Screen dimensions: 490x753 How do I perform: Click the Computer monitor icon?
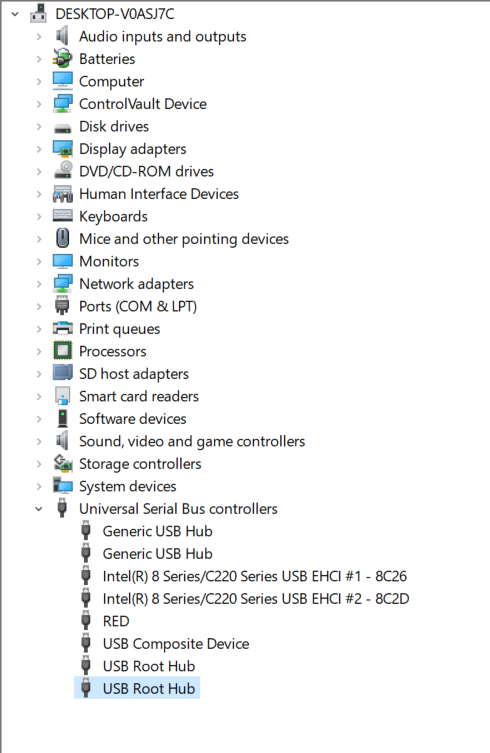[x=62, y=81]
